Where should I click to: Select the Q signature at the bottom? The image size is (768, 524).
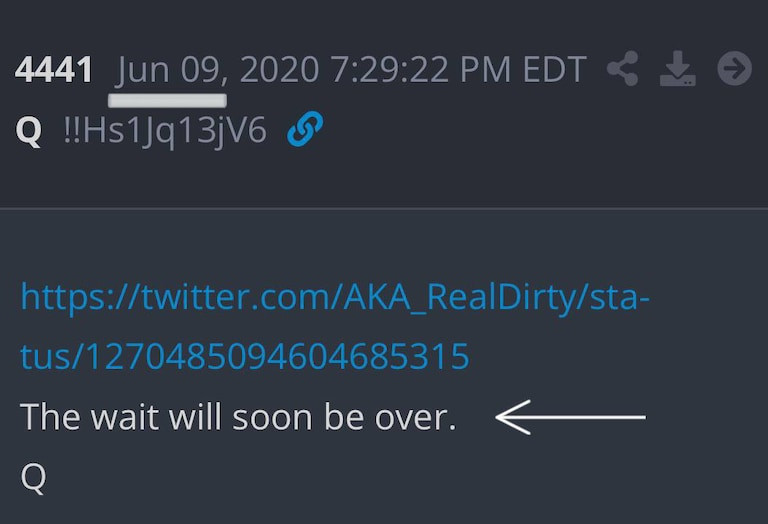click(33, 477)
